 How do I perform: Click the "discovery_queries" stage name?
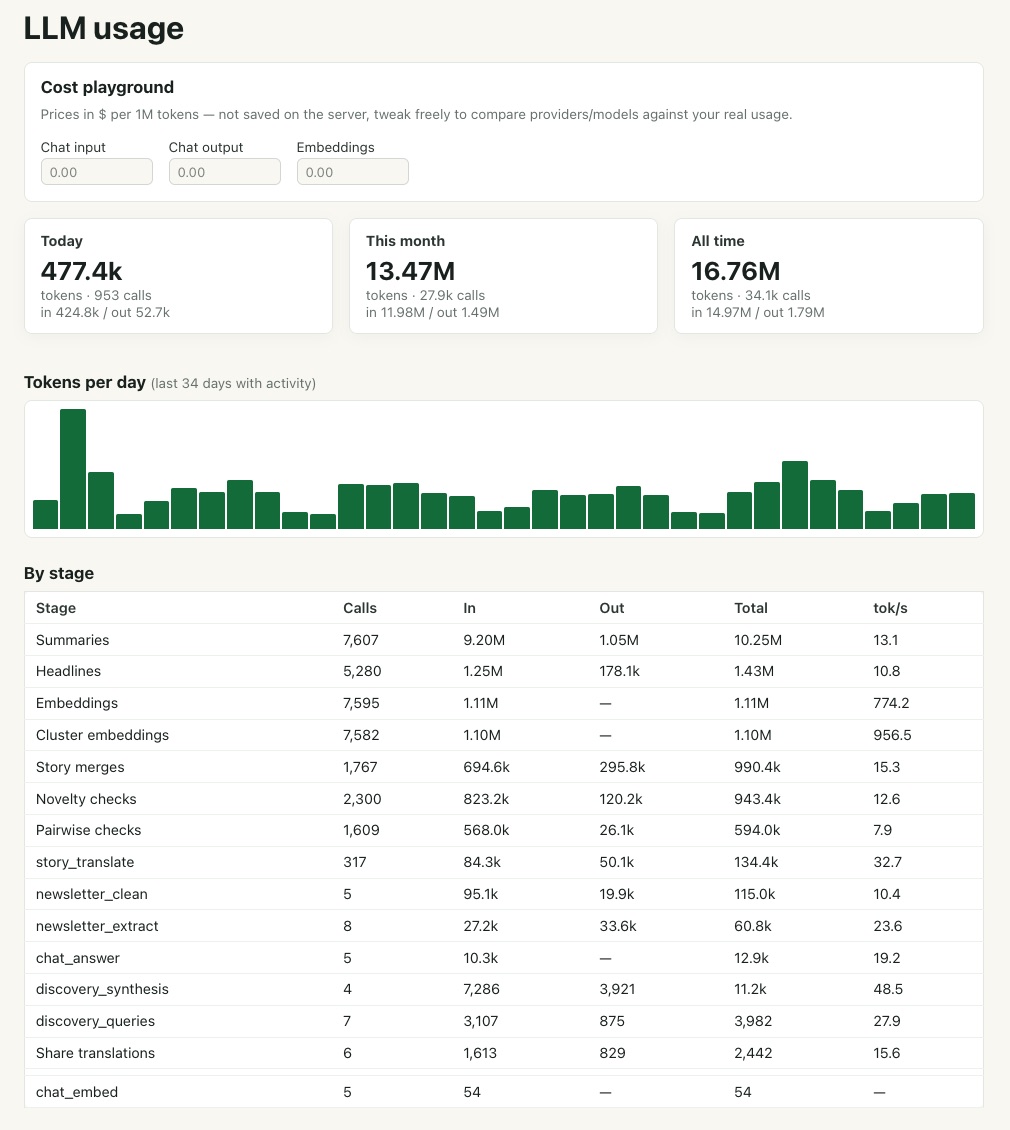[95, 1021]
